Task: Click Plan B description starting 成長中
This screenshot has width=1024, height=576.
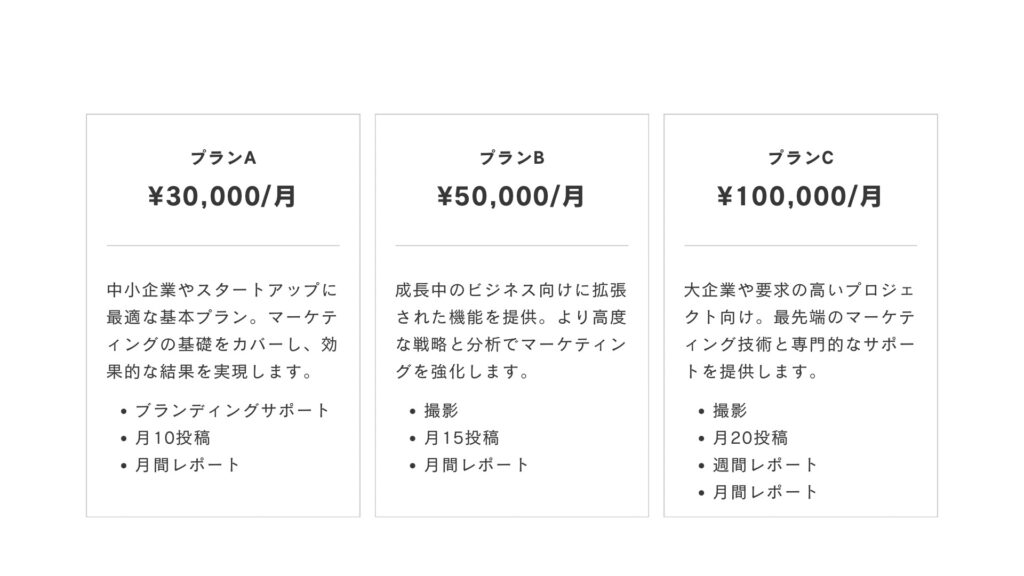Action: (x=511, y=332)
